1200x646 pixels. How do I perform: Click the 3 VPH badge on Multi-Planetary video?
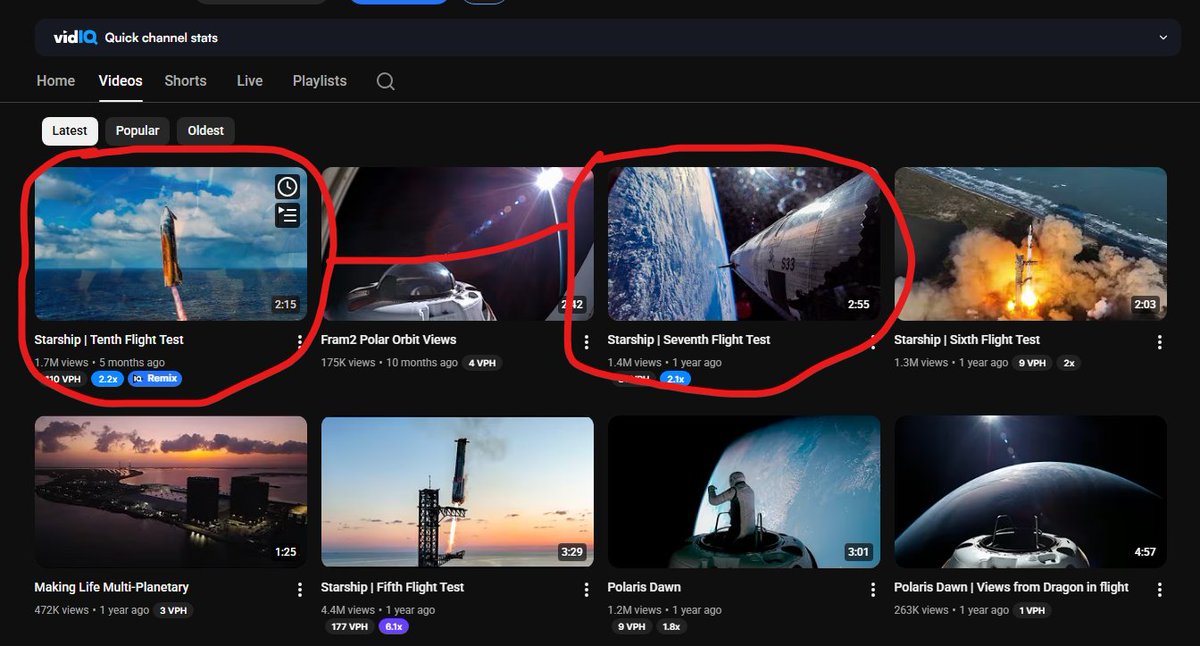tap(174, 610)
